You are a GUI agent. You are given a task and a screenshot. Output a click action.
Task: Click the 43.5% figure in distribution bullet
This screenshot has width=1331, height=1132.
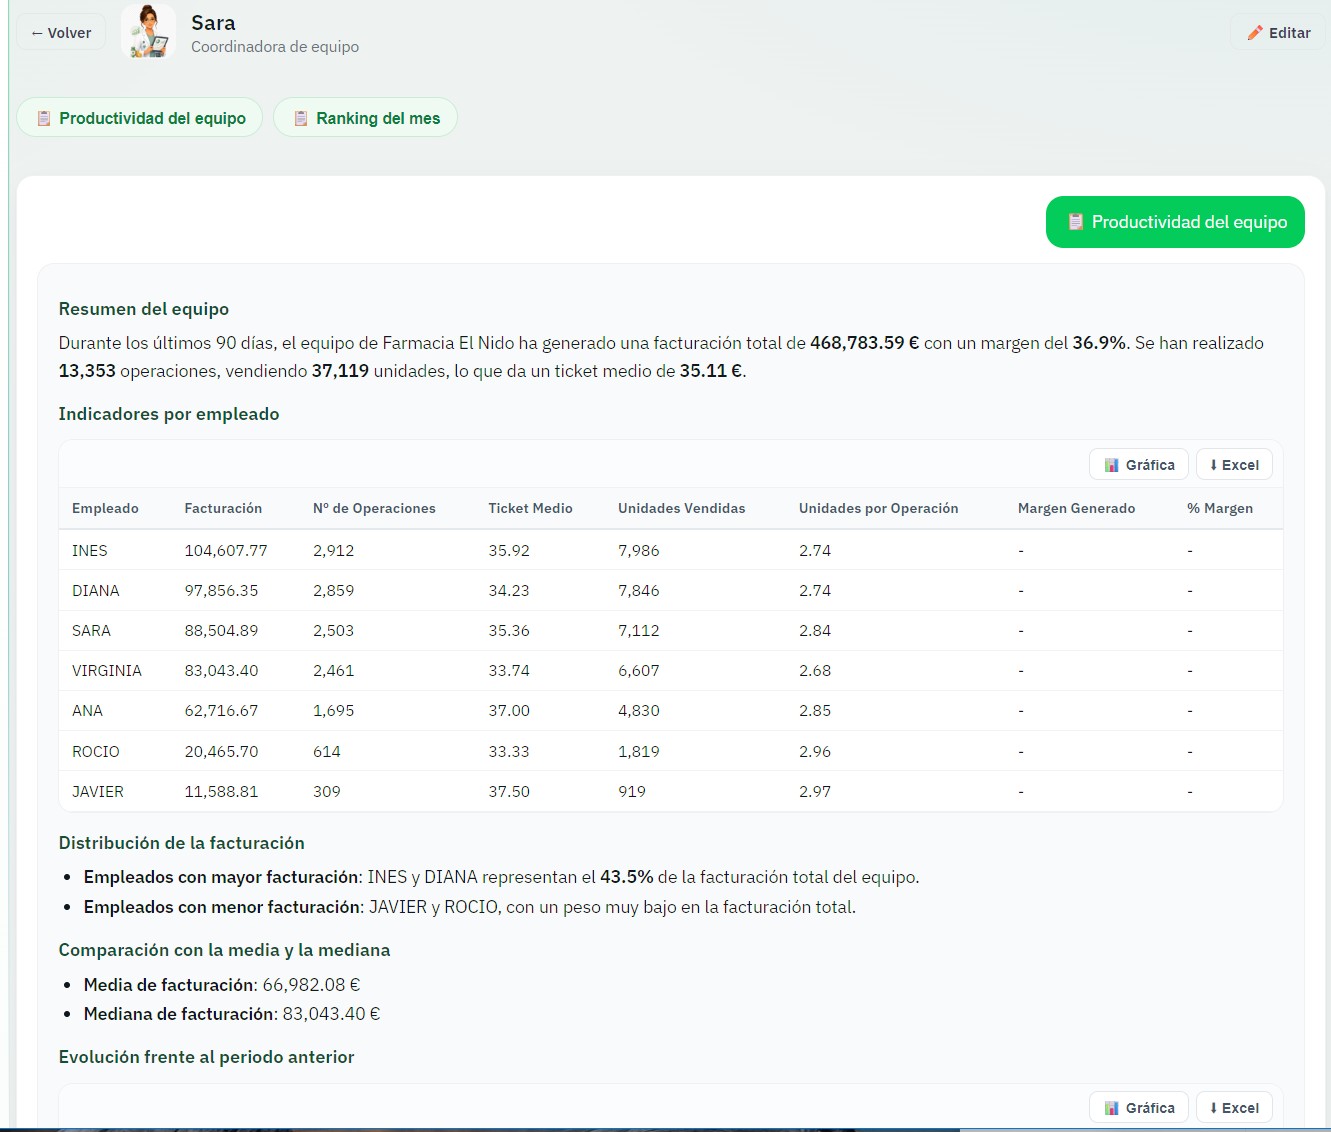coord(626,877)
